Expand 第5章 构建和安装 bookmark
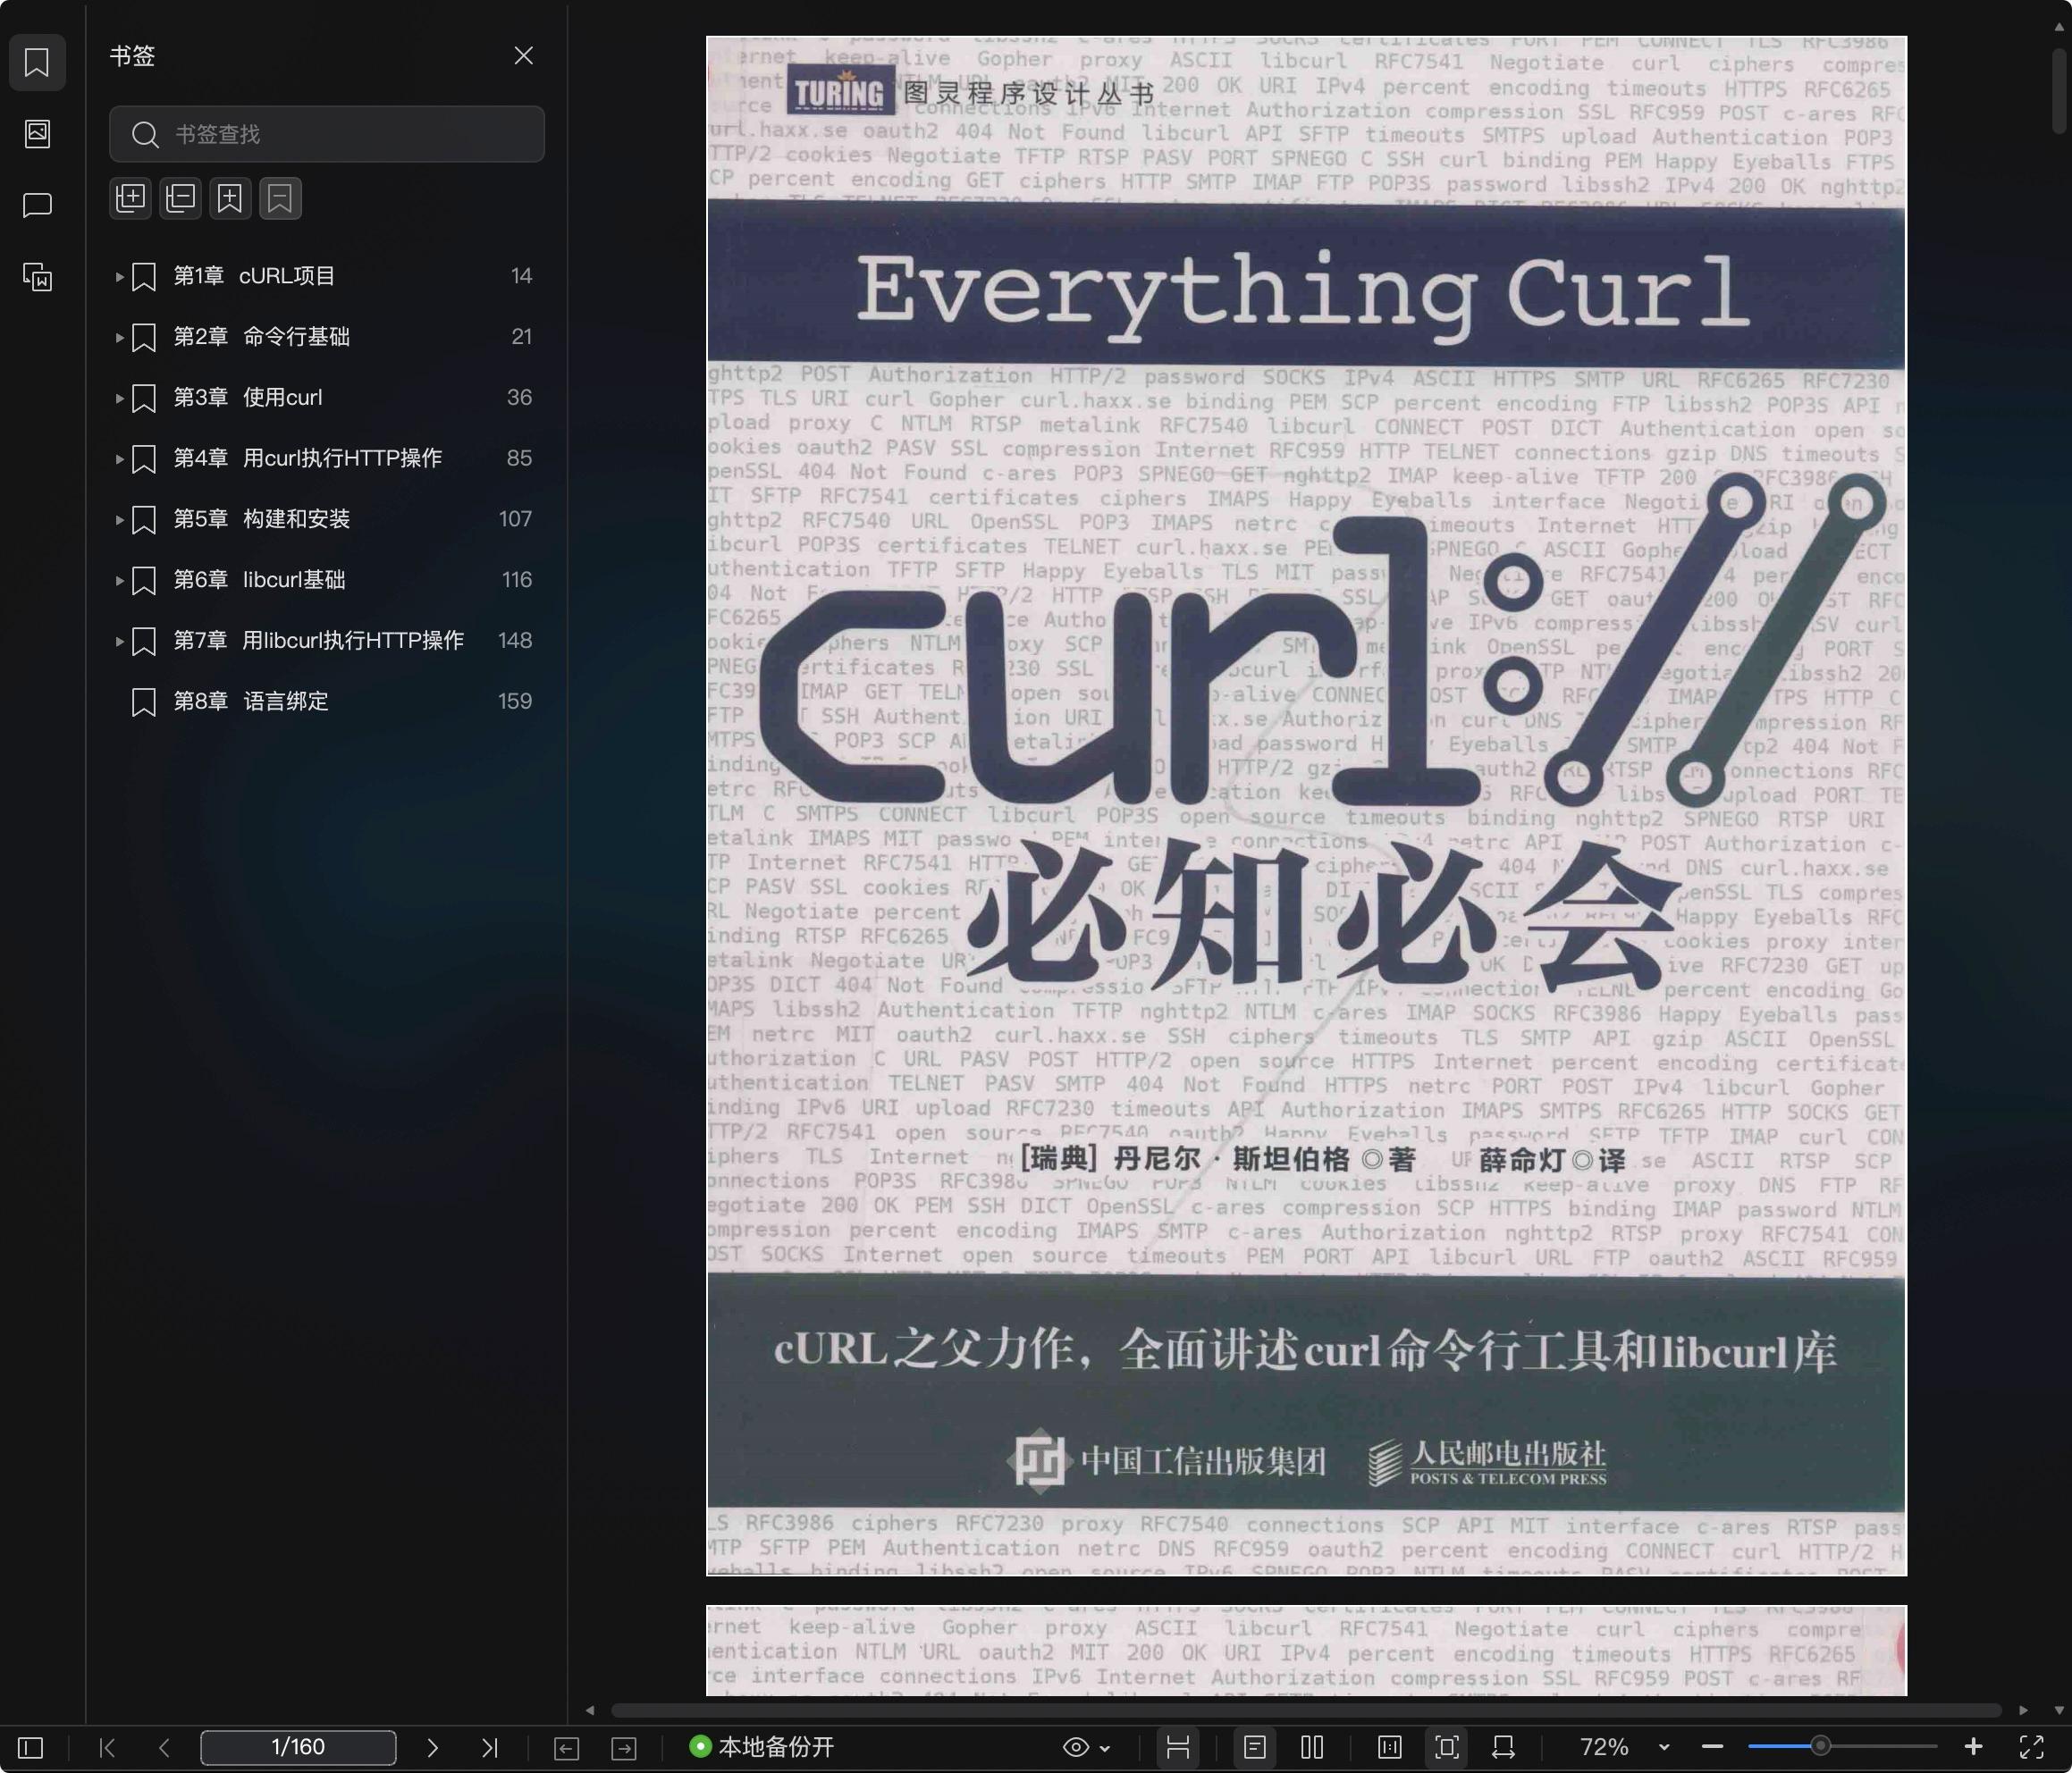 click(119, 519)
